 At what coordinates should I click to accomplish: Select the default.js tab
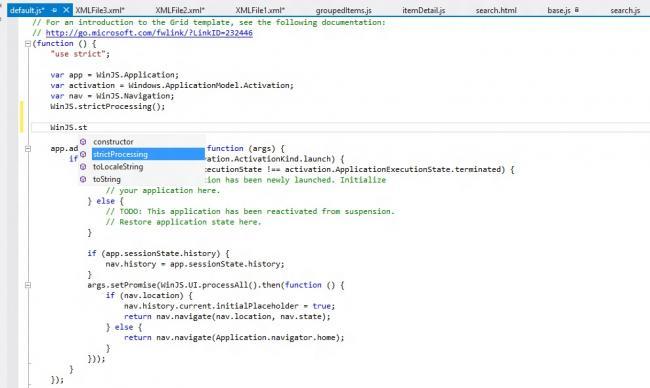[27, 10]
